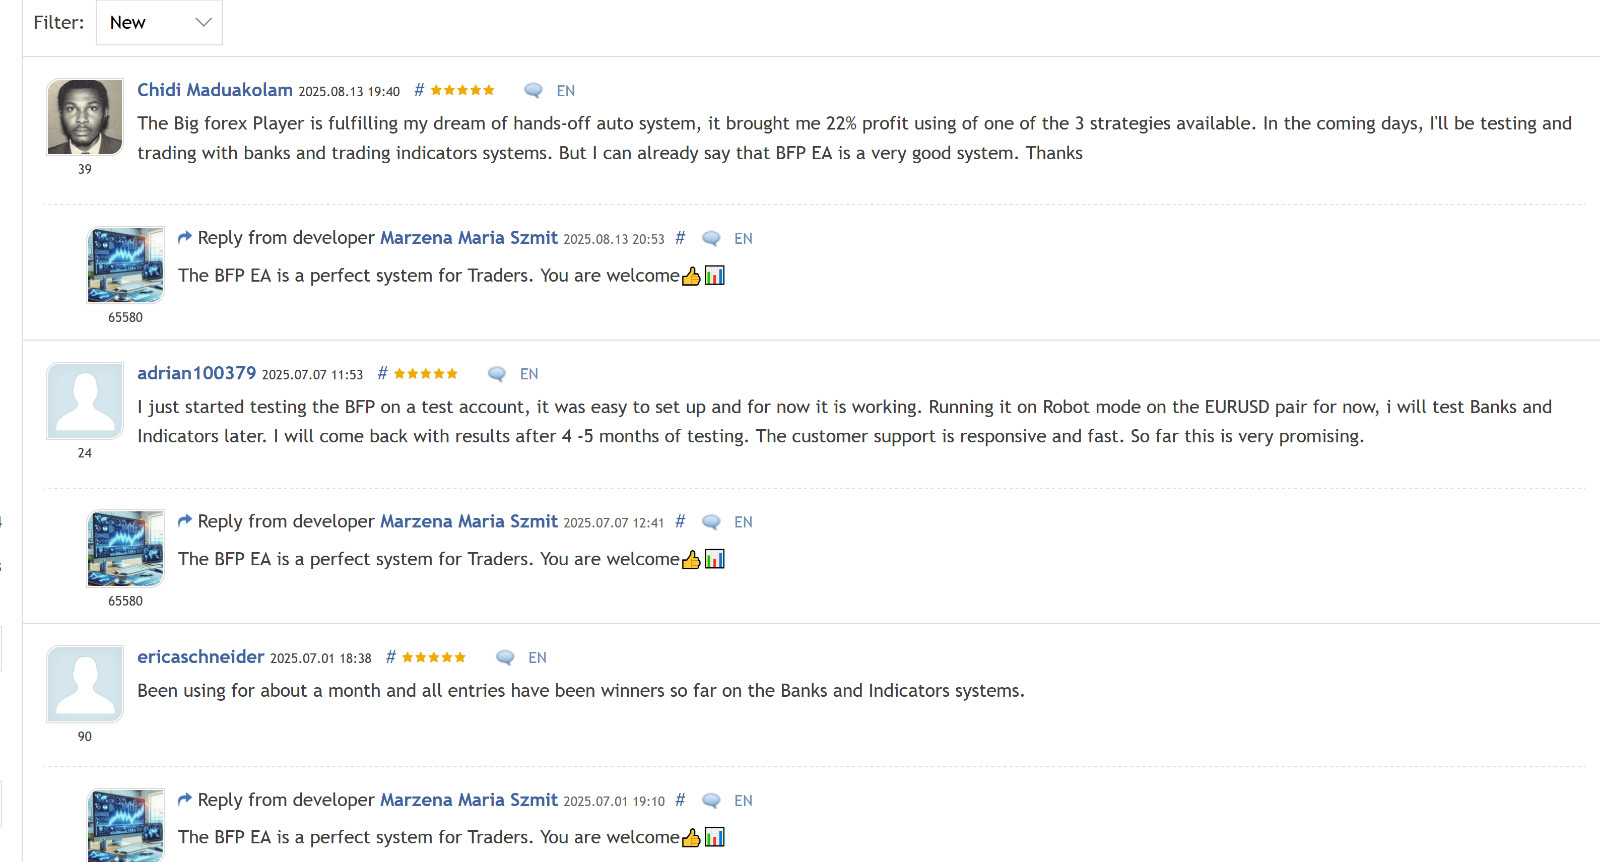Image resolution: width=1600 pixels, height=862 pixels.
Task: Click the five-star rating on adrian100379's review
Action: 426,374
